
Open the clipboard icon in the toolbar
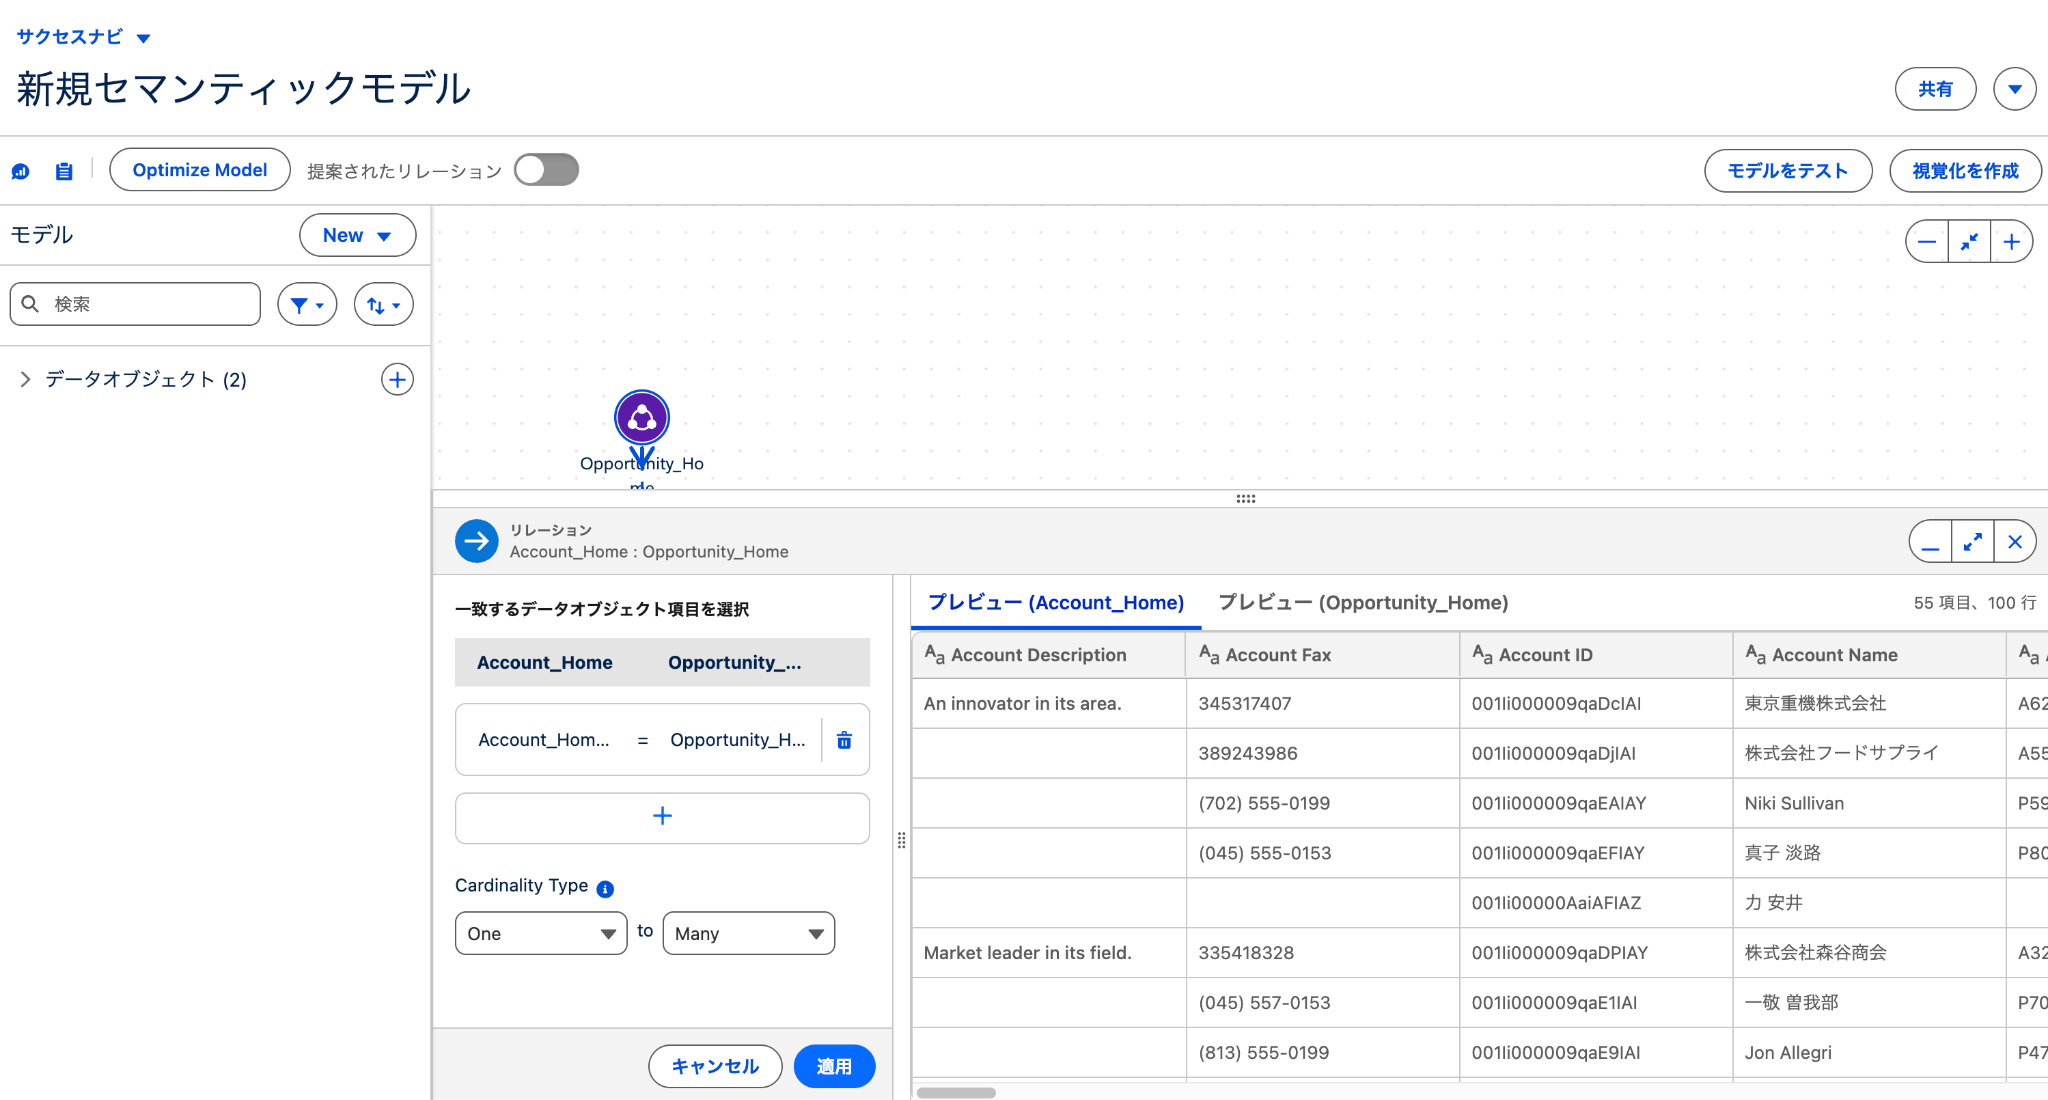click(64, 171)
